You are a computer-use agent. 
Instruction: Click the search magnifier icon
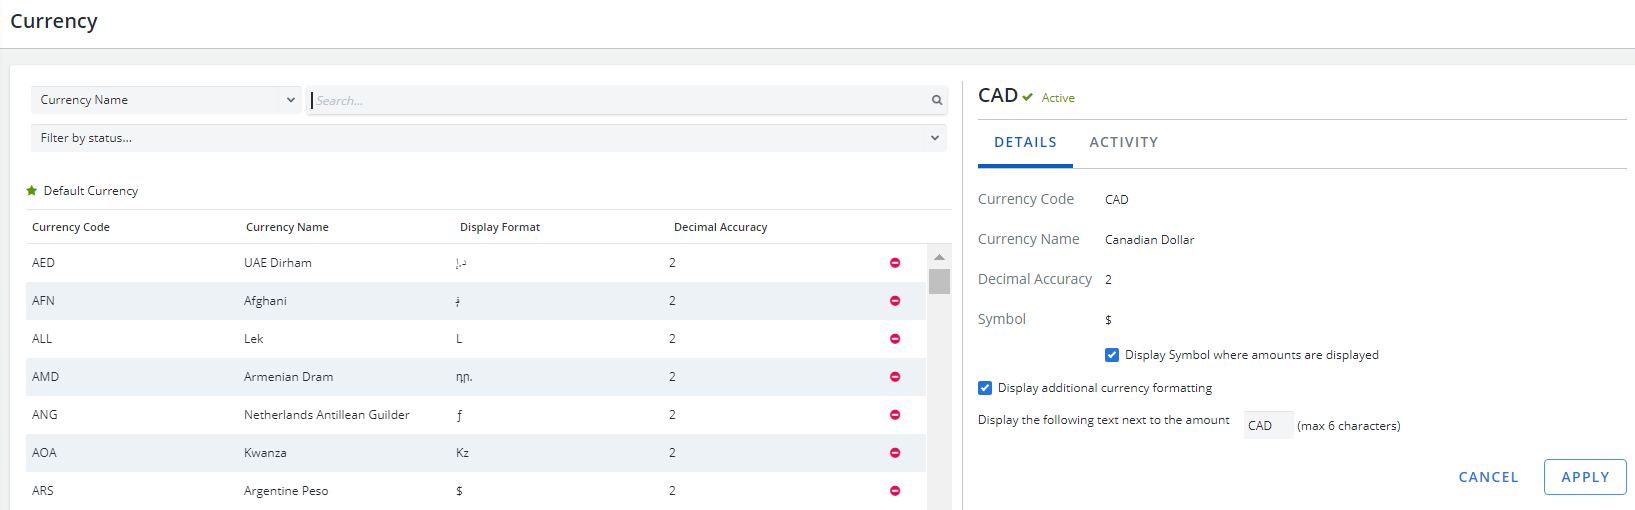click(937, 100)
